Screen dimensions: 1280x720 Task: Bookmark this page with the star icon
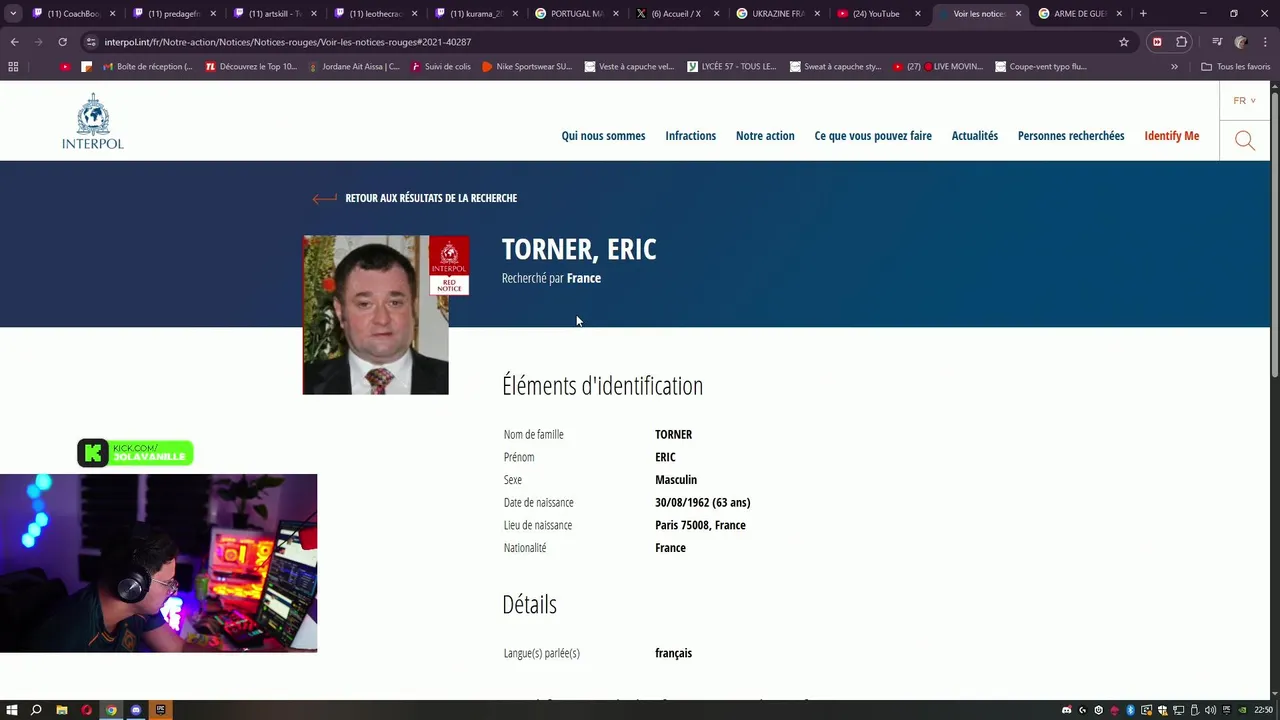(1124, 42)
